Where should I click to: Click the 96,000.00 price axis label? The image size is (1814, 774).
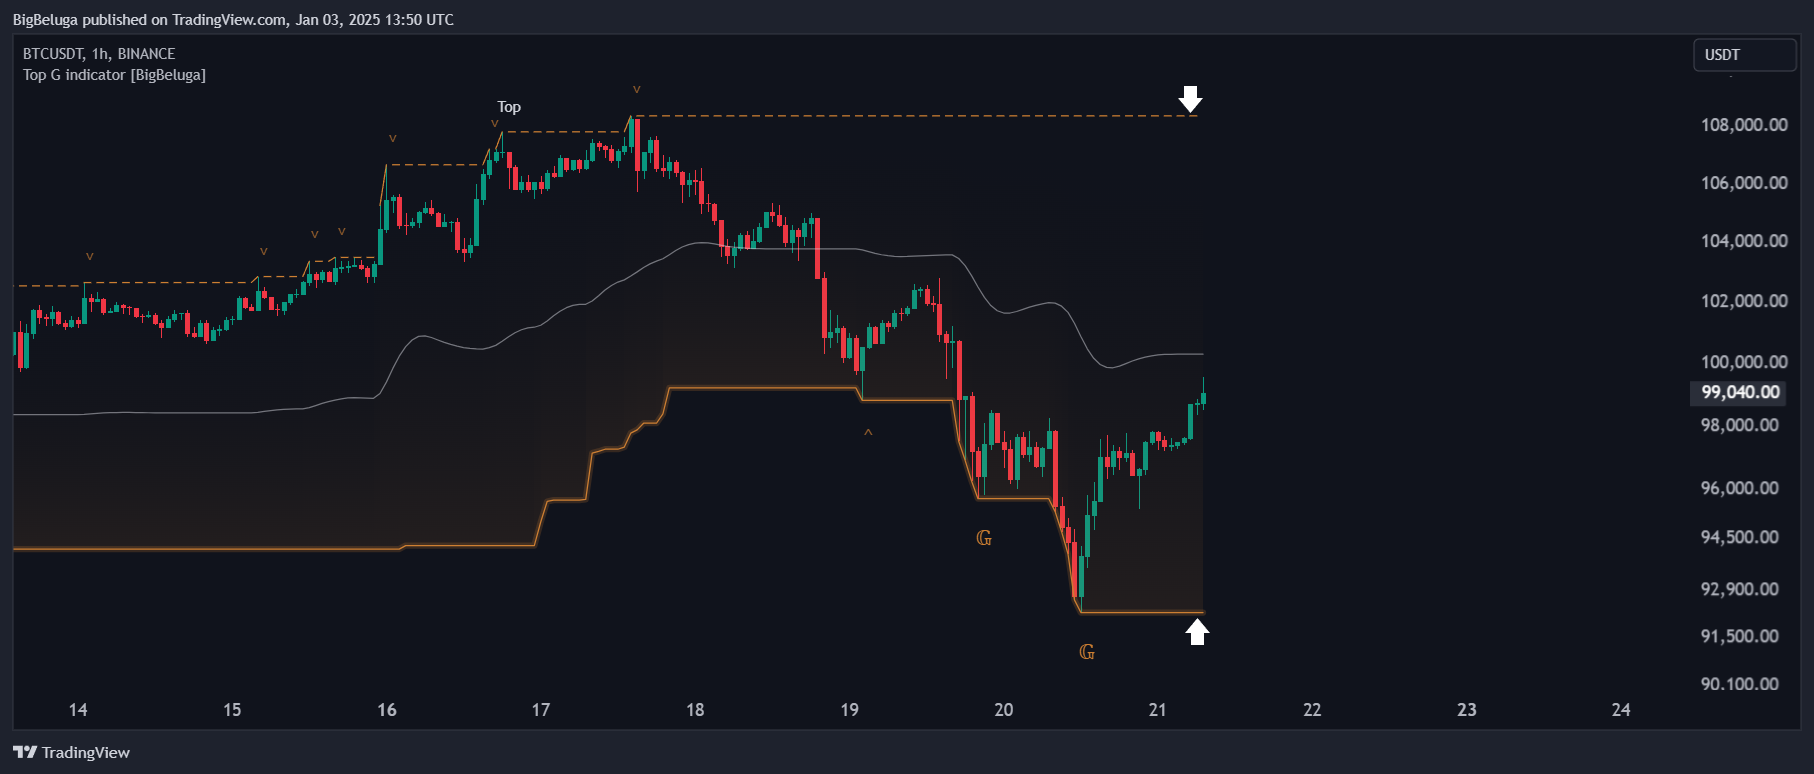(x=1740, y=488)
